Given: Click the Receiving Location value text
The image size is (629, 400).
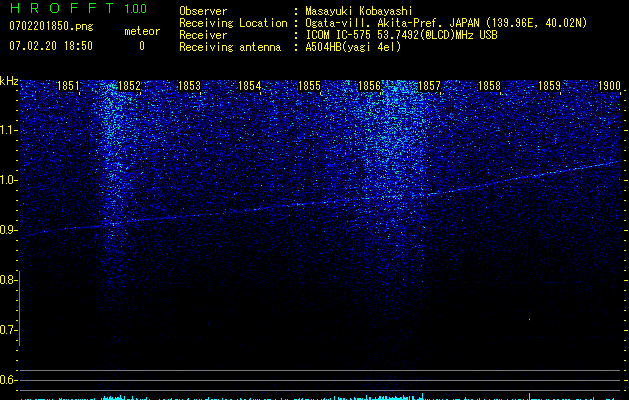Looking at the screenshot, I should click(x=446, y=23).
